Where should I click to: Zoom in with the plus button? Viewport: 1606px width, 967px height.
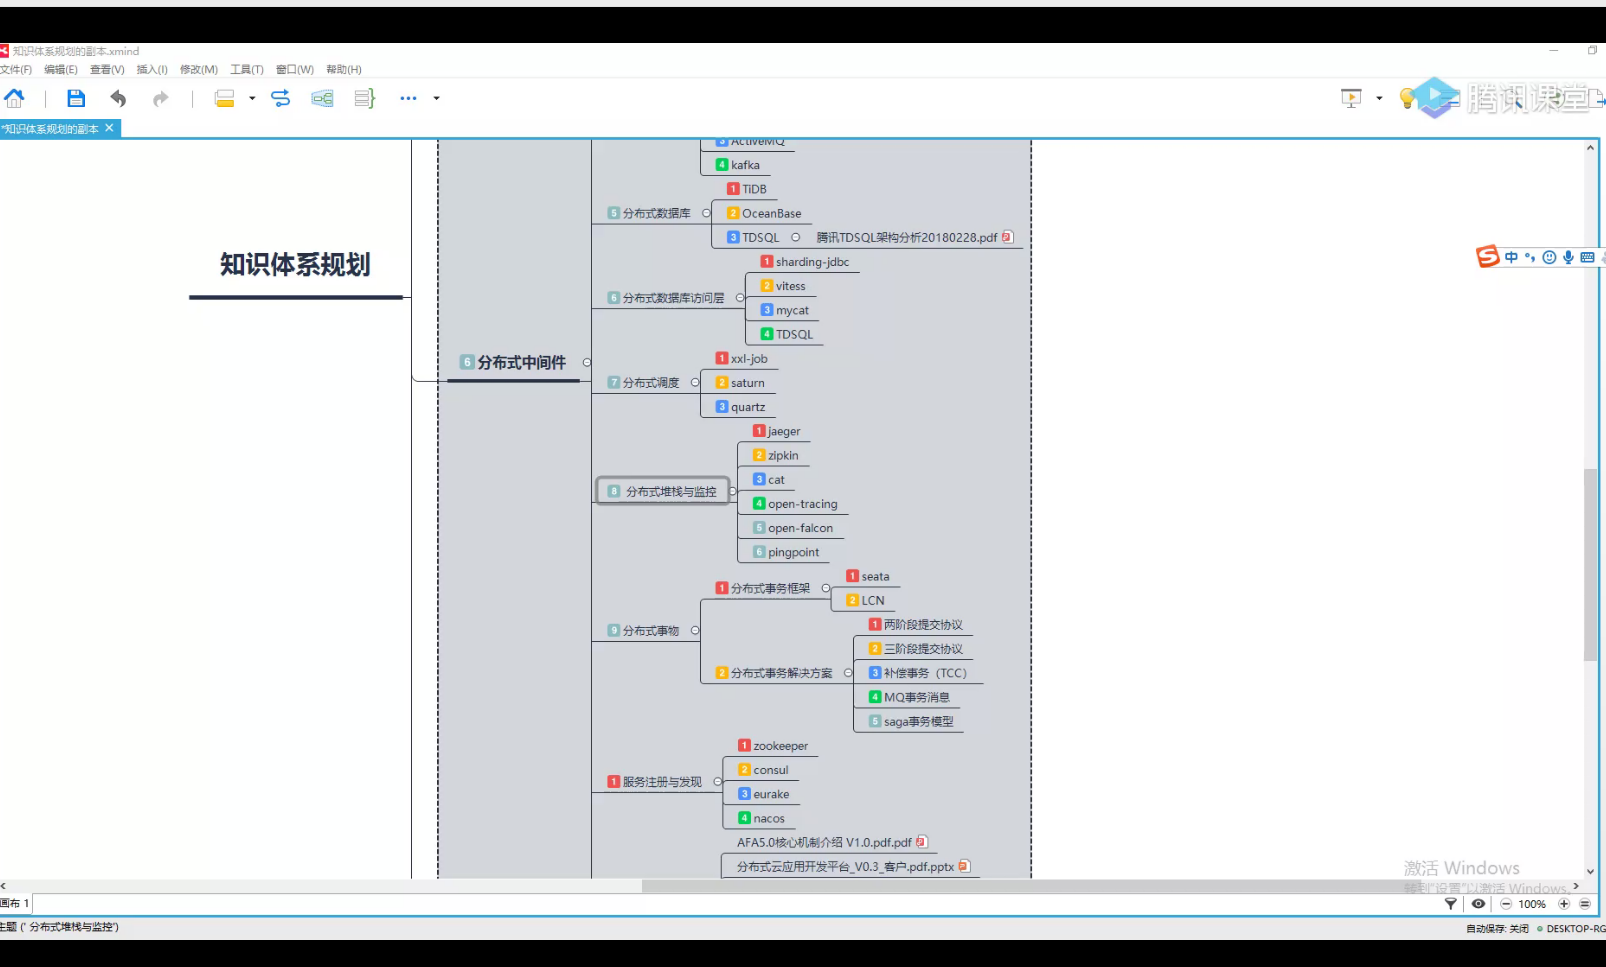pos(1564,904)
